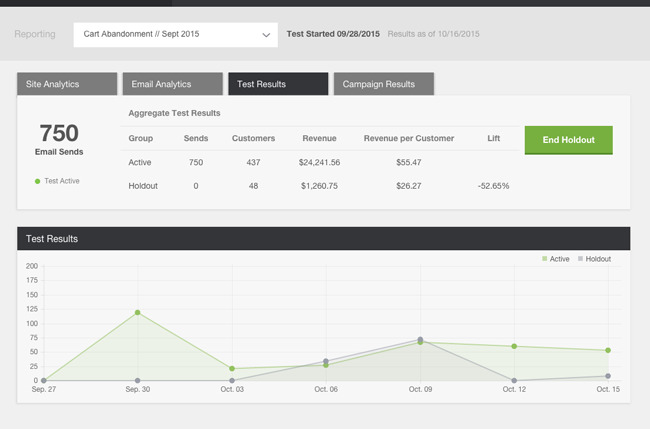
Task: Select the Holdout group row label
Action: click(x=143, y=185)
